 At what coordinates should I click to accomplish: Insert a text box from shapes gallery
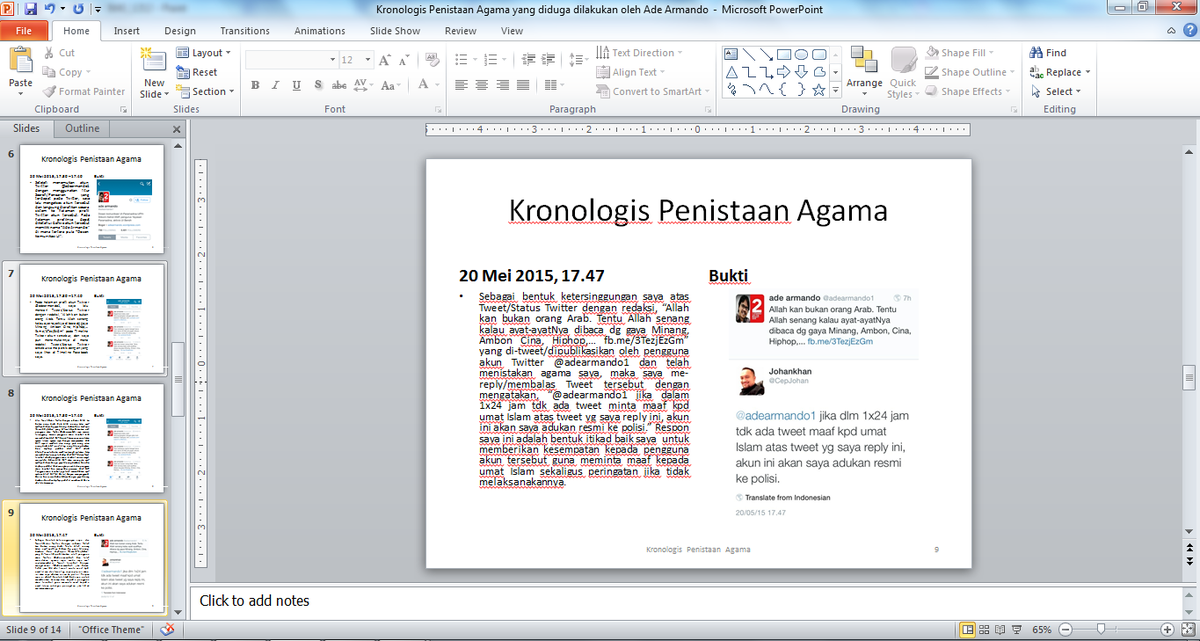point(731,53)
